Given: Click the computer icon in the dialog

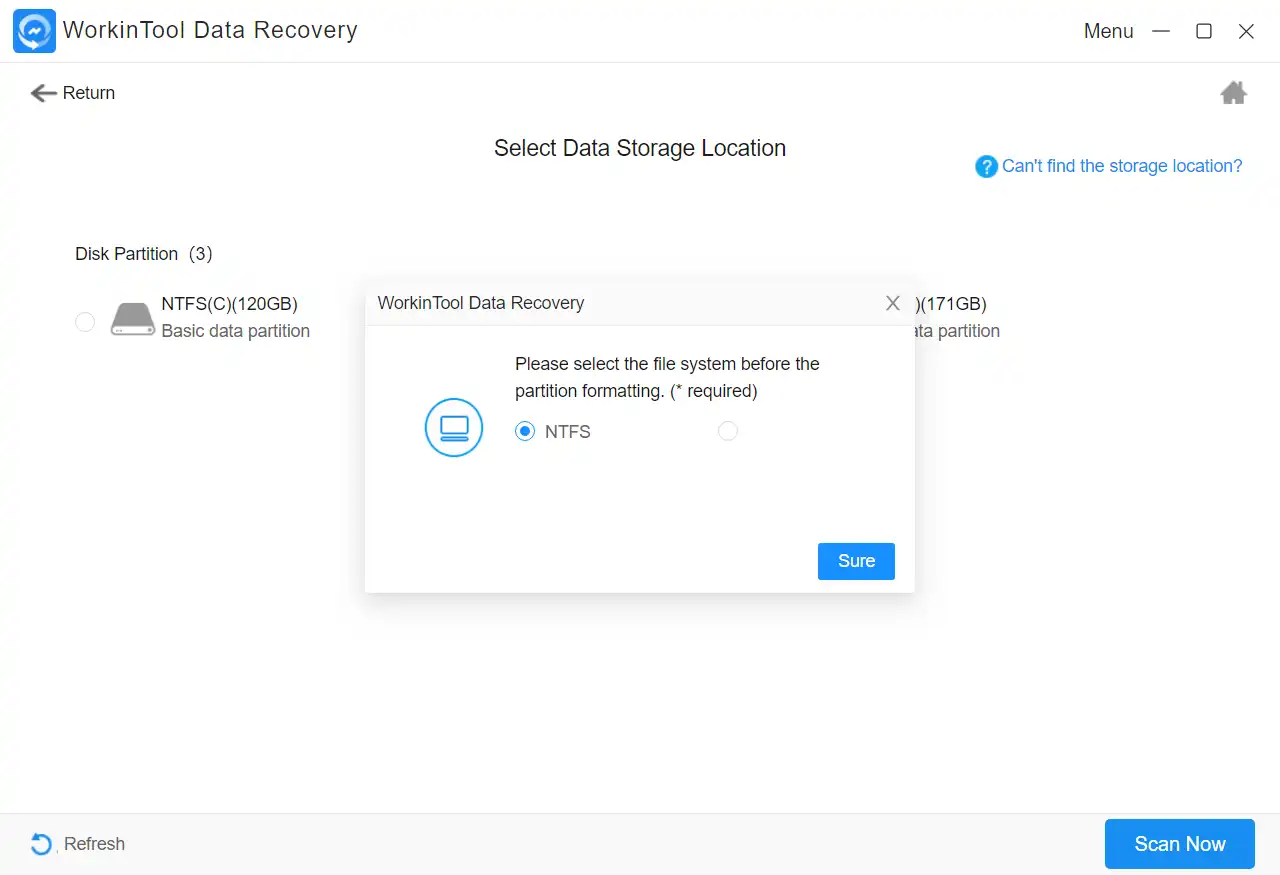Looking at the screenshot, I should click(x=454, y=427).
